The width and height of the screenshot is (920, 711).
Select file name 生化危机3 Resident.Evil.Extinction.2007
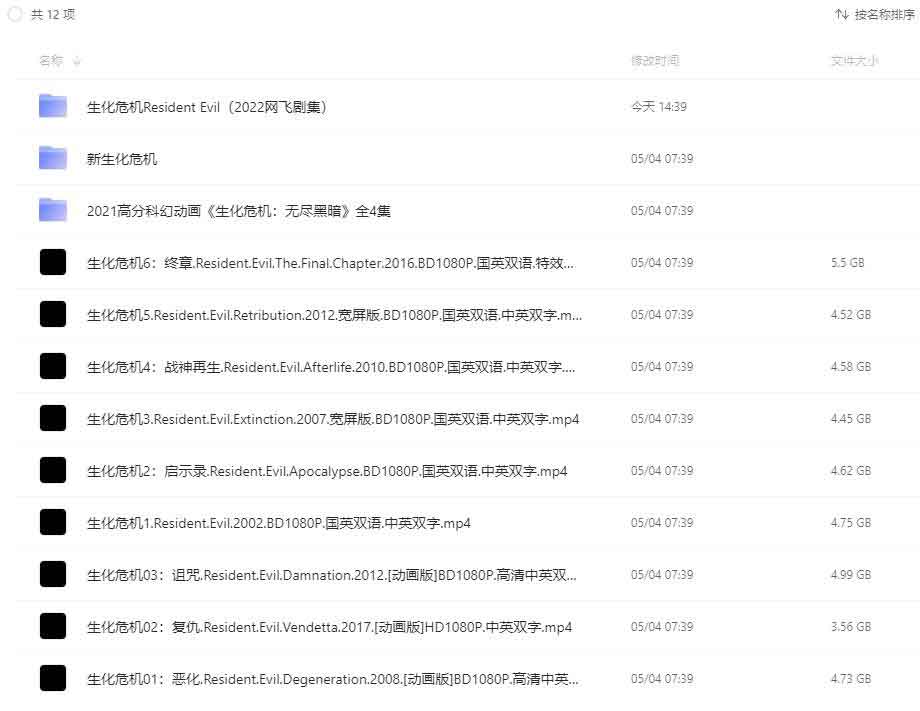333,419
